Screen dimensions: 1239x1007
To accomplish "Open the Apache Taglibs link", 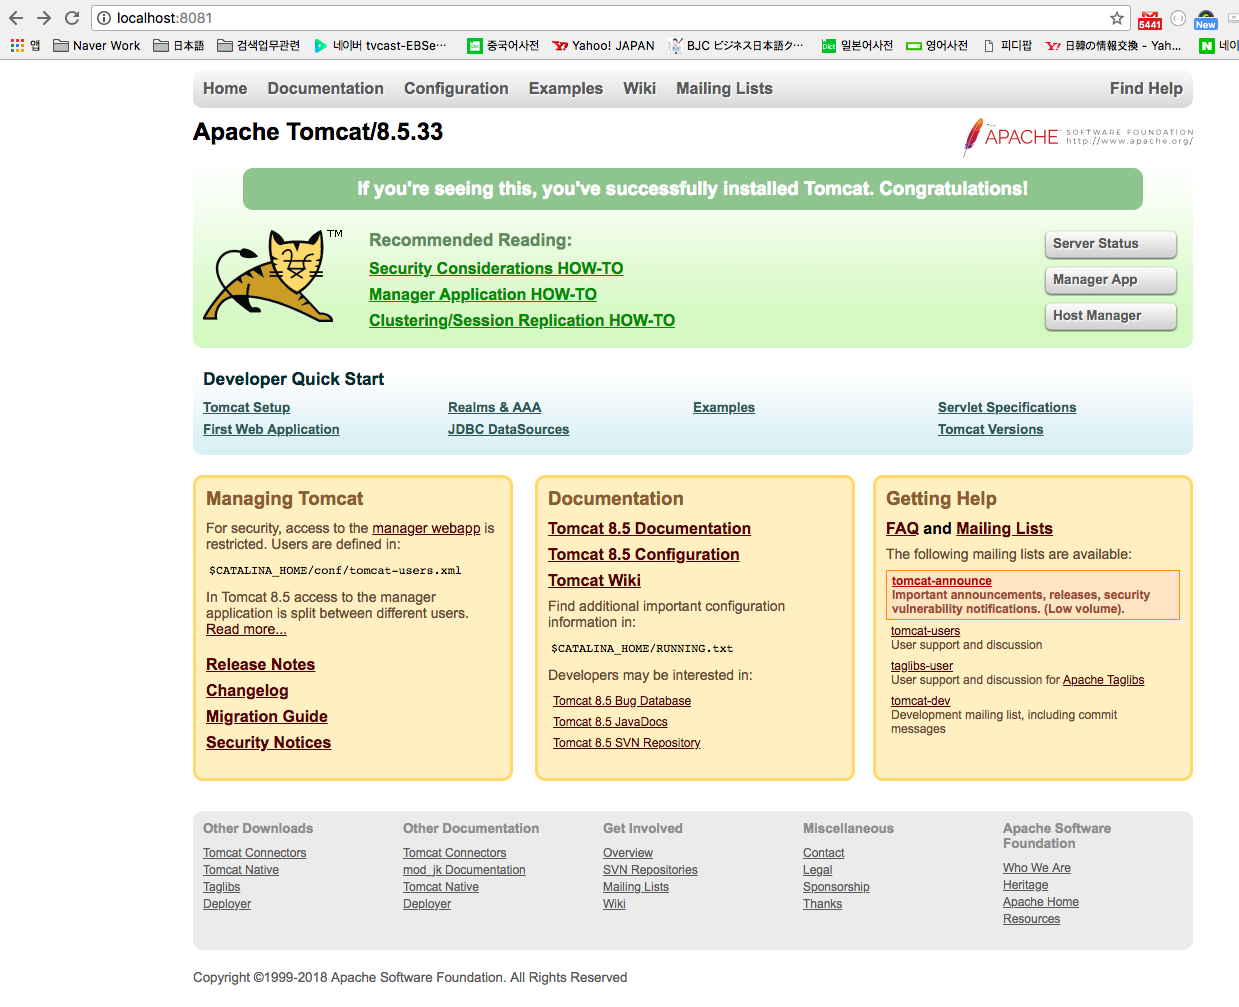I will click(1103, 680).
